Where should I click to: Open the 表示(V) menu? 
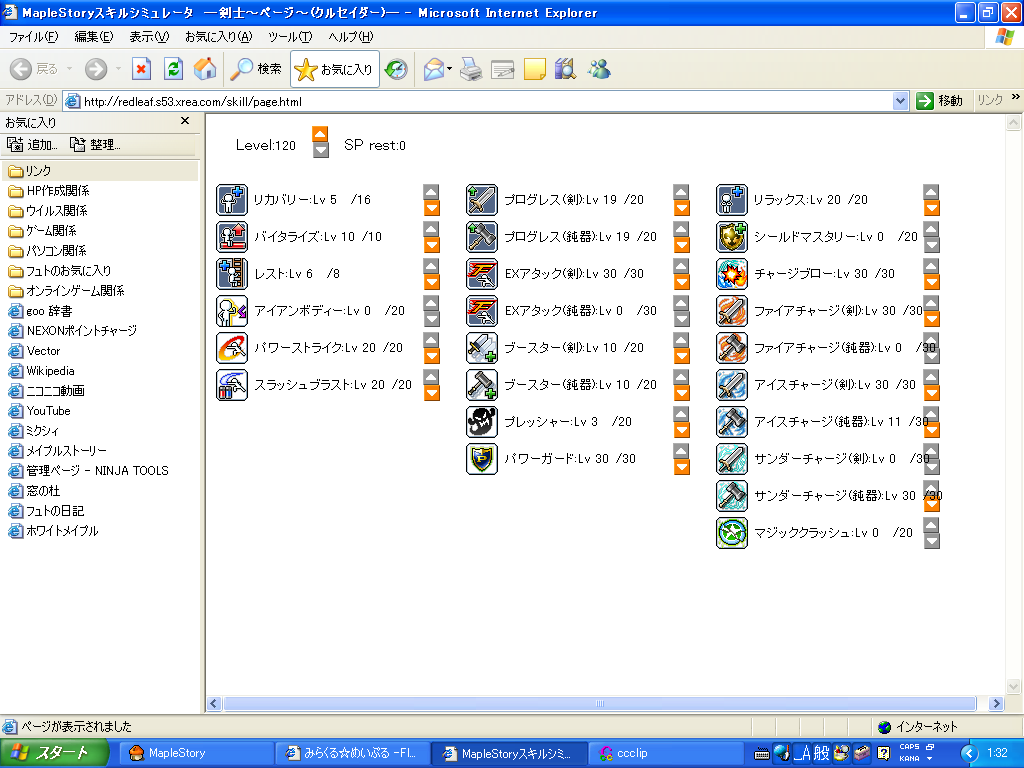pos(149,37)
